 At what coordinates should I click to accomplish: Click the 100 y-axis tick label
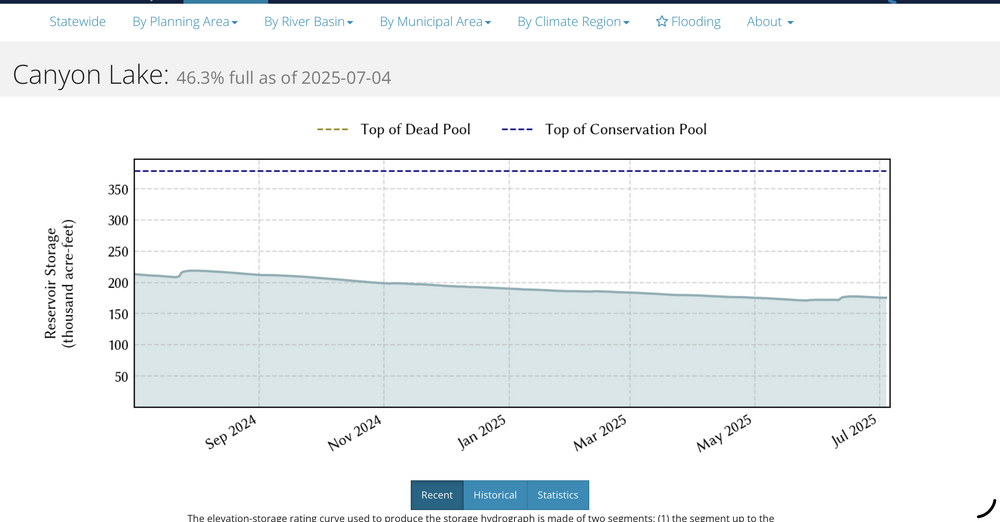118,345
